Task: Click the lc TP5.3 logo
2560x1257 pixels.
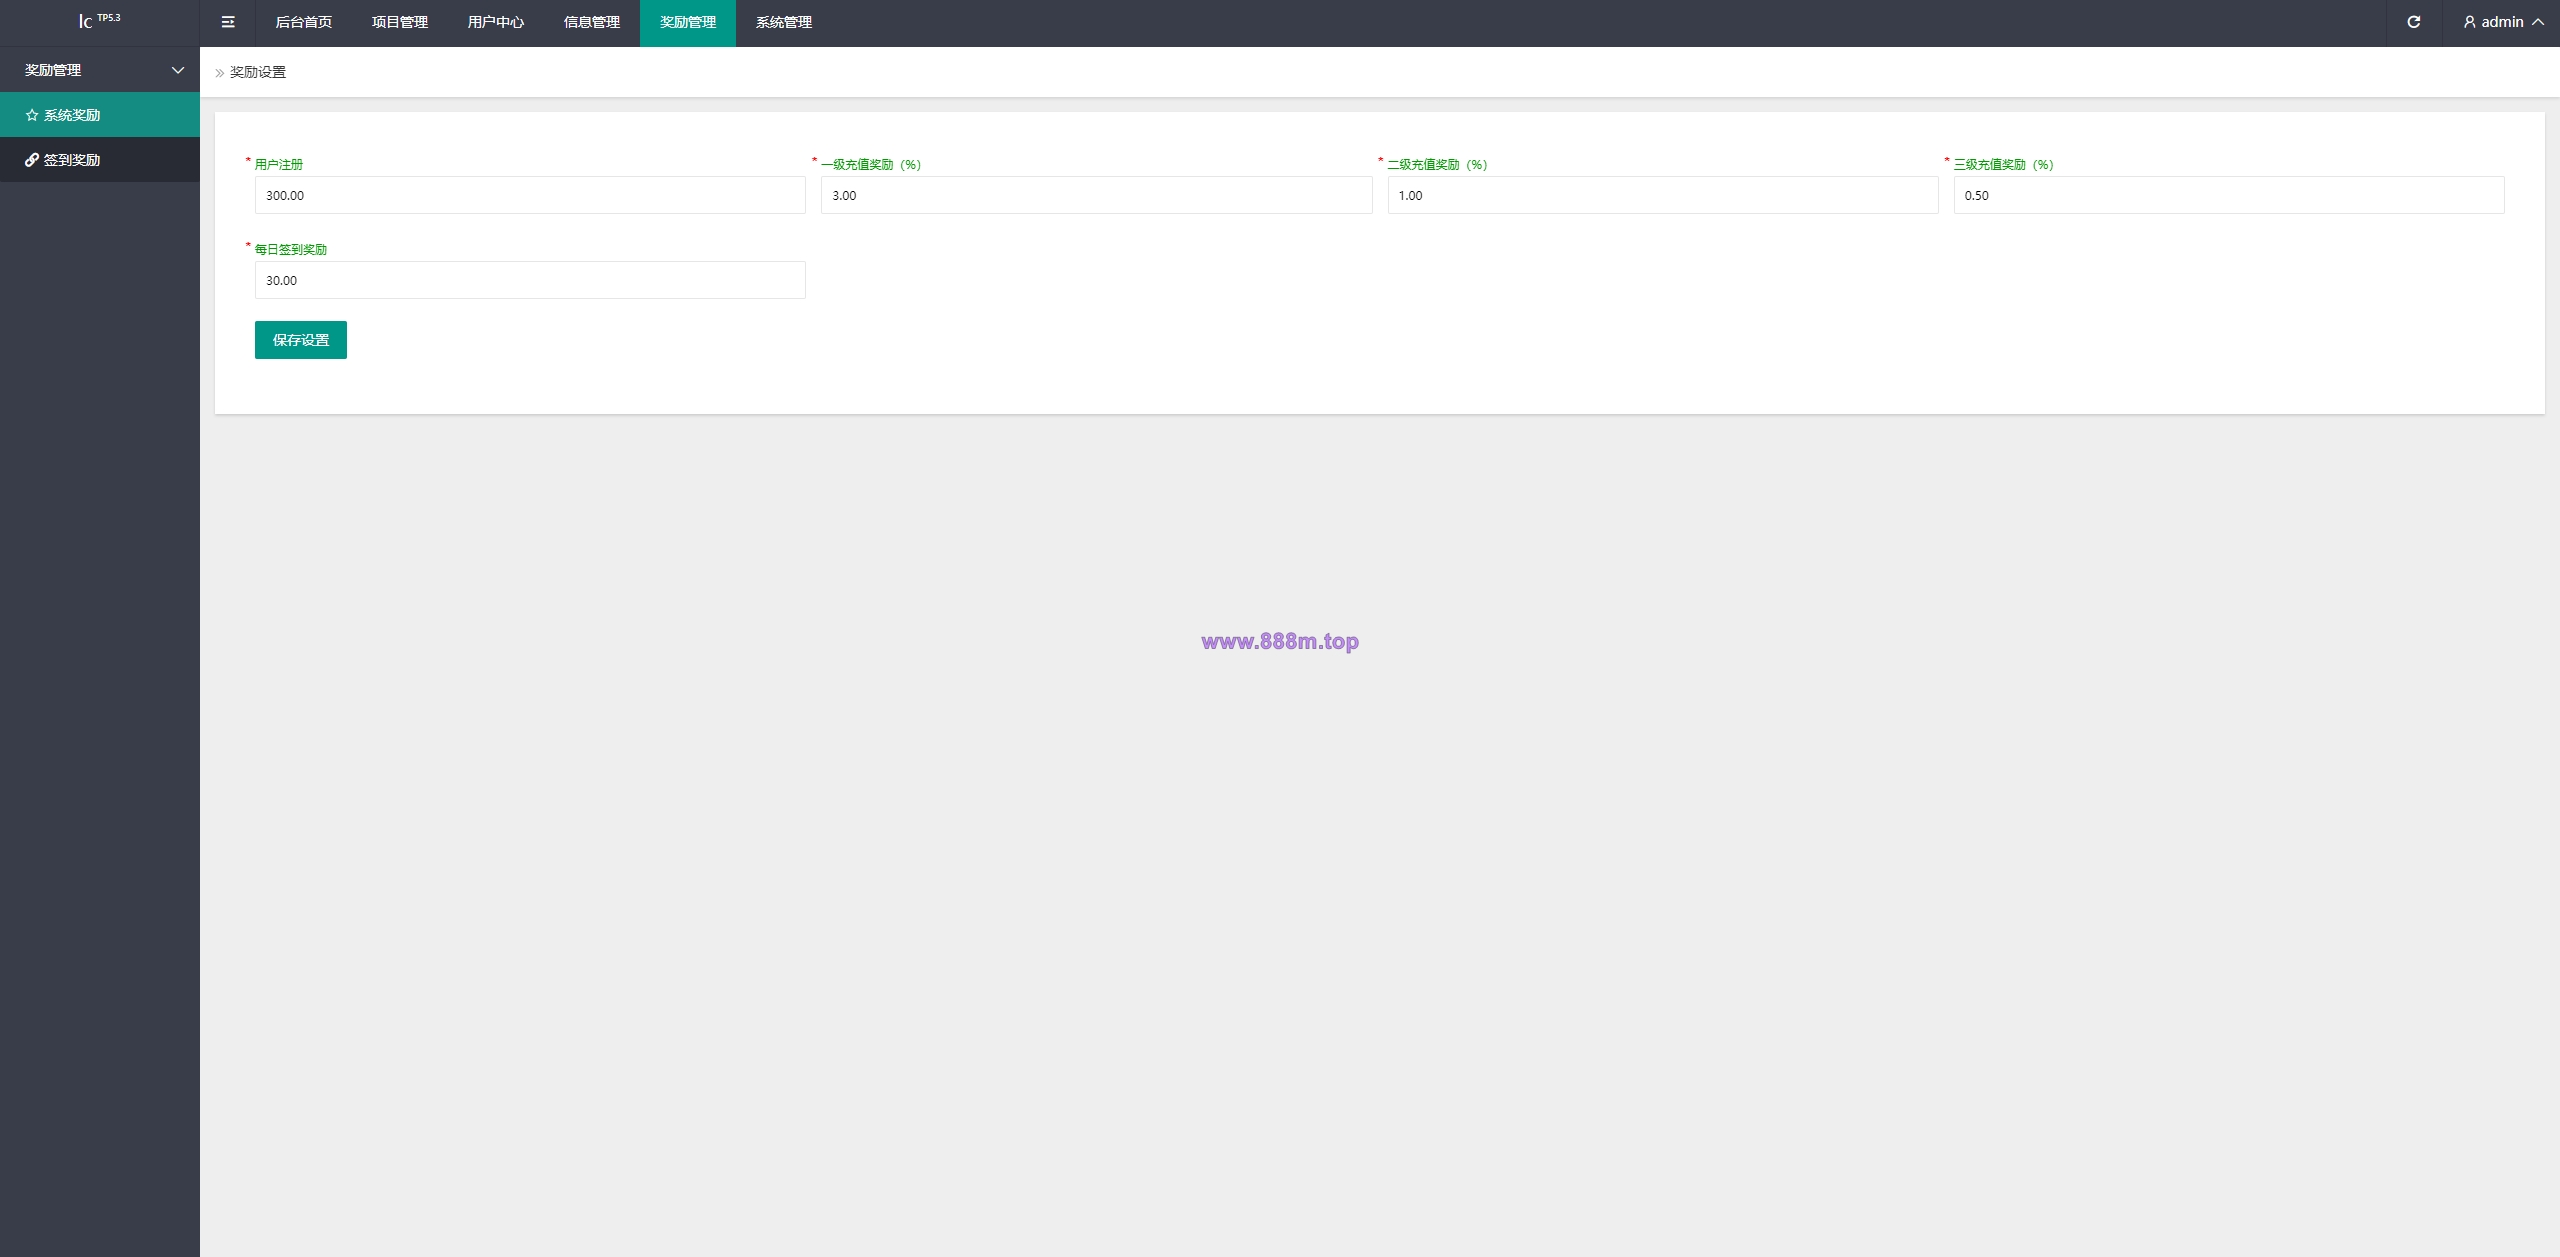Action: (x=100, y=21)
